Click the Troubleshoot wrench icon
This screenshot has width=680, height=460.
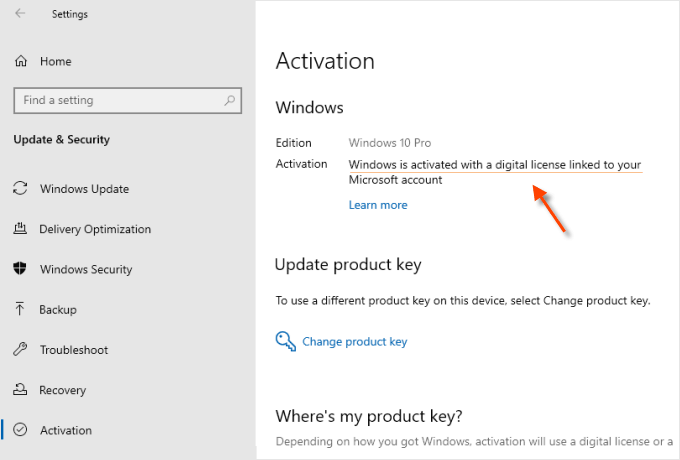coord(20,349)
